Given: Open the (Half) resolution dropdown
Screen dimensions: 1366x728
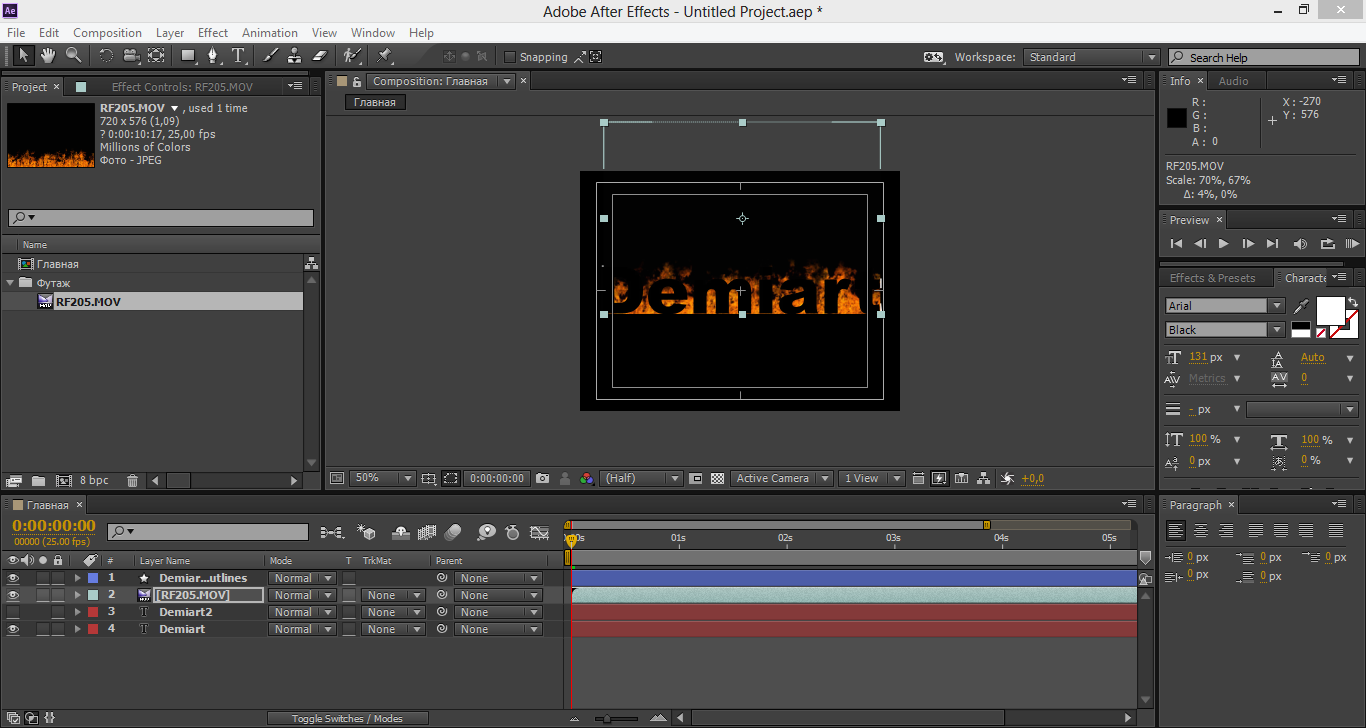Looking at the screenshot, I should click(x=640, y=479).
